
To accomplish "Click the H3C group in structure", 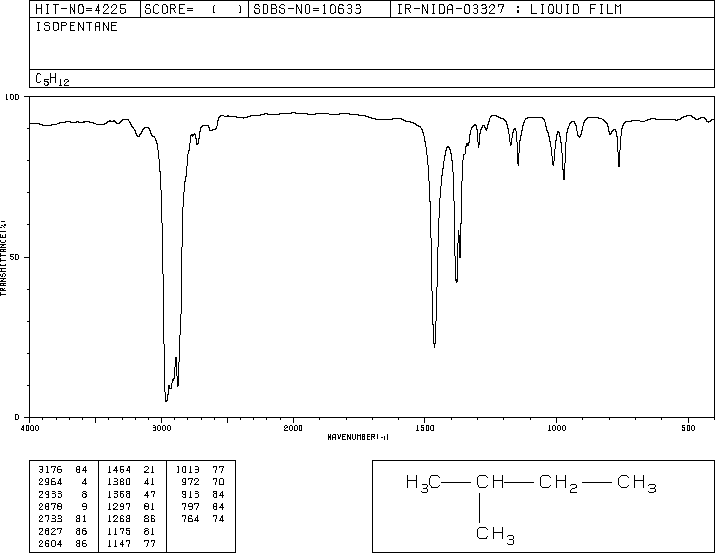I will [x=423, y=483].
